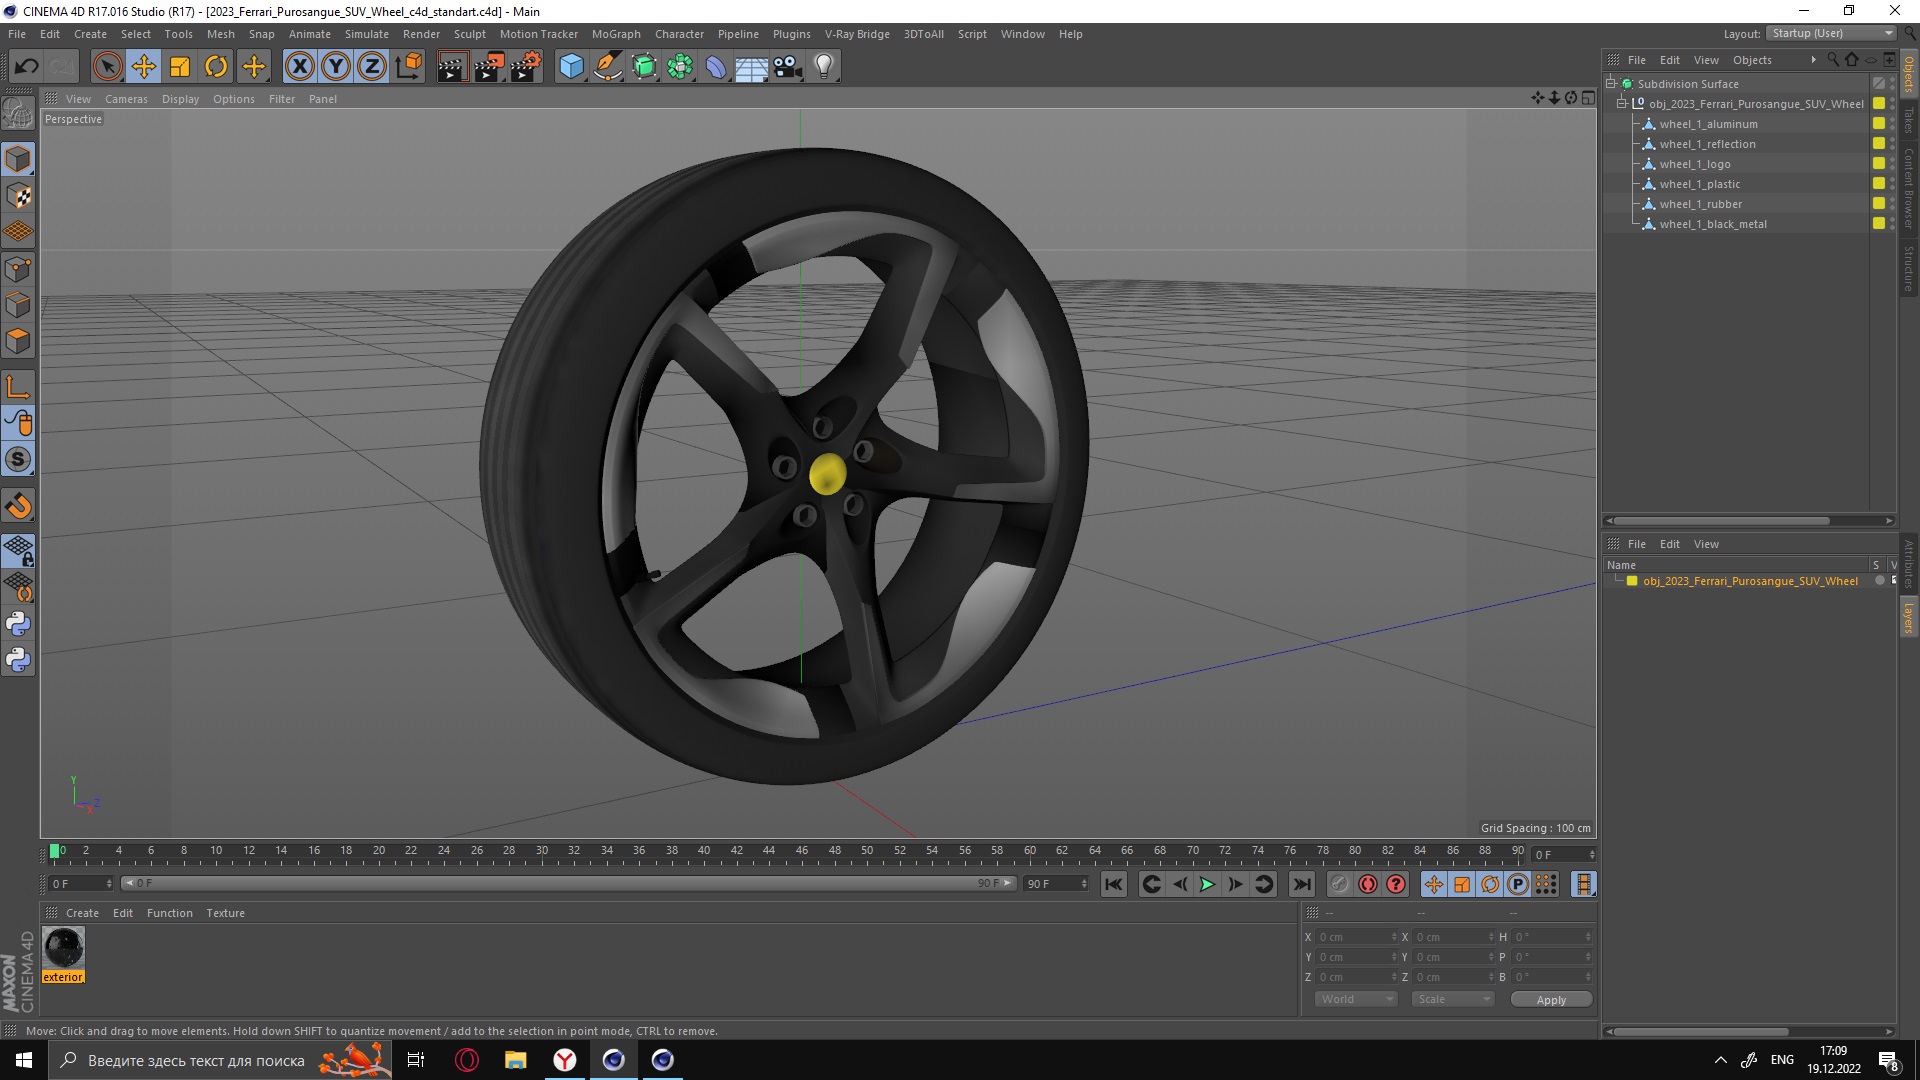Open Windows Start menu
Screen dimensions: 1920x1080
pos(24,1060)
